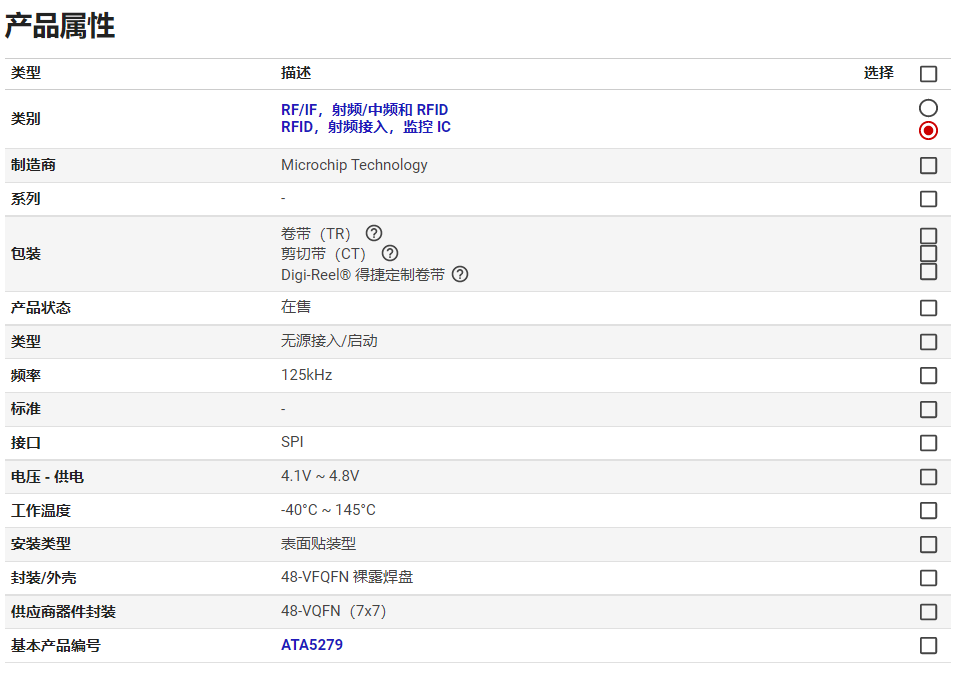
Task: Click the 电压 - 供电 row label
Action: pos(47,476)
